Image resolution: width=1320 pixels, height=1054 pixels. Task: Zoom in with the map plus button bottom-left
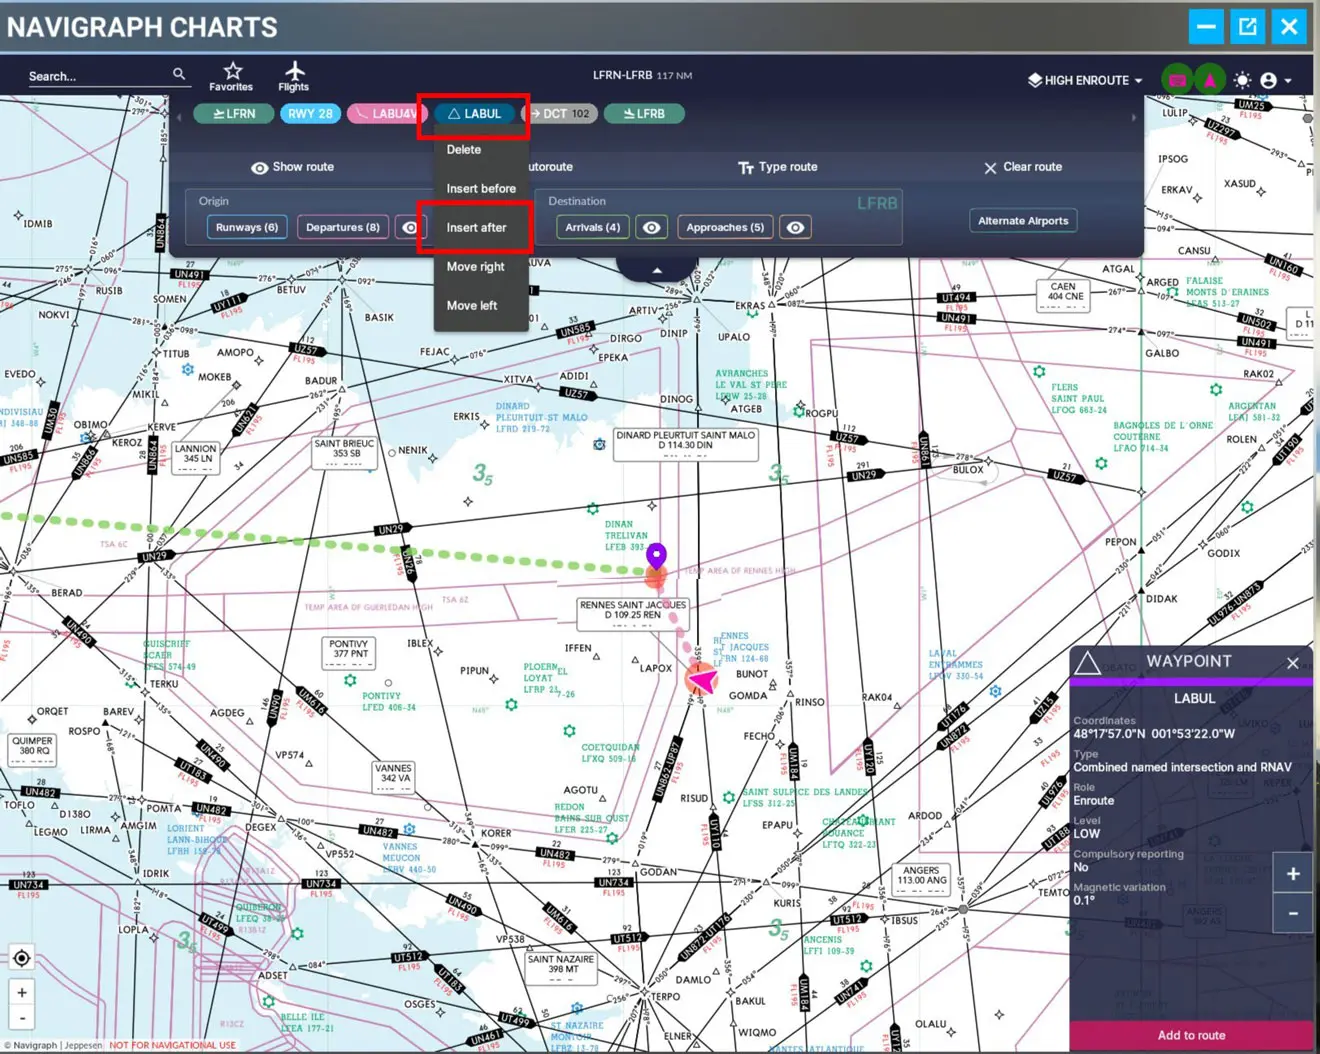click(x=21, y=993)
